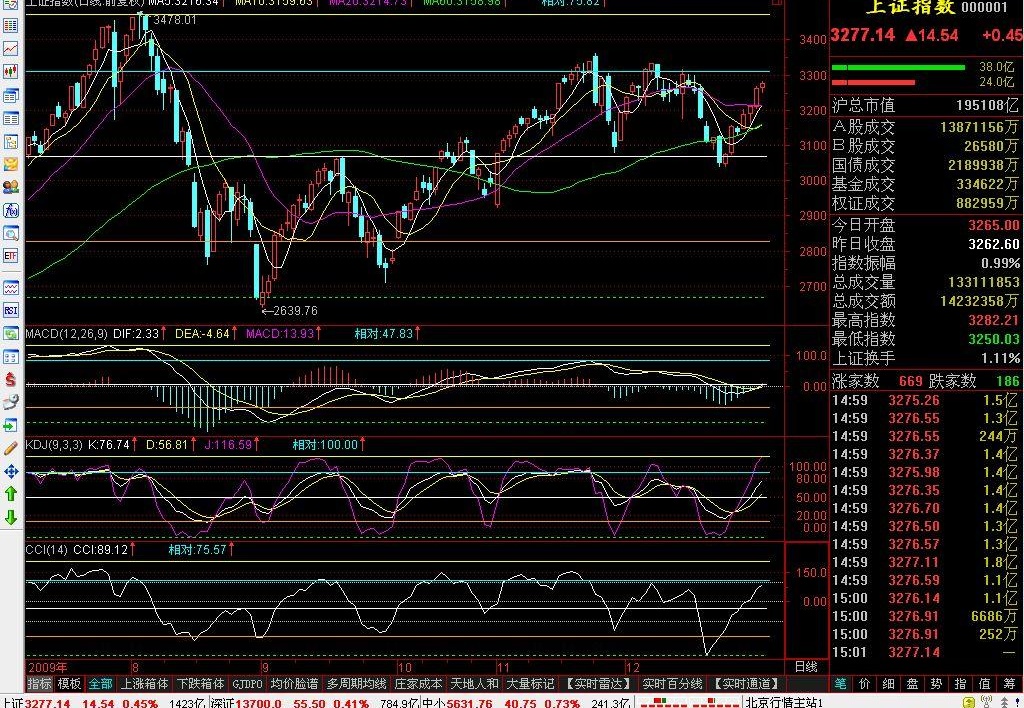Open the f(x) formula icon

click(10, 210)
